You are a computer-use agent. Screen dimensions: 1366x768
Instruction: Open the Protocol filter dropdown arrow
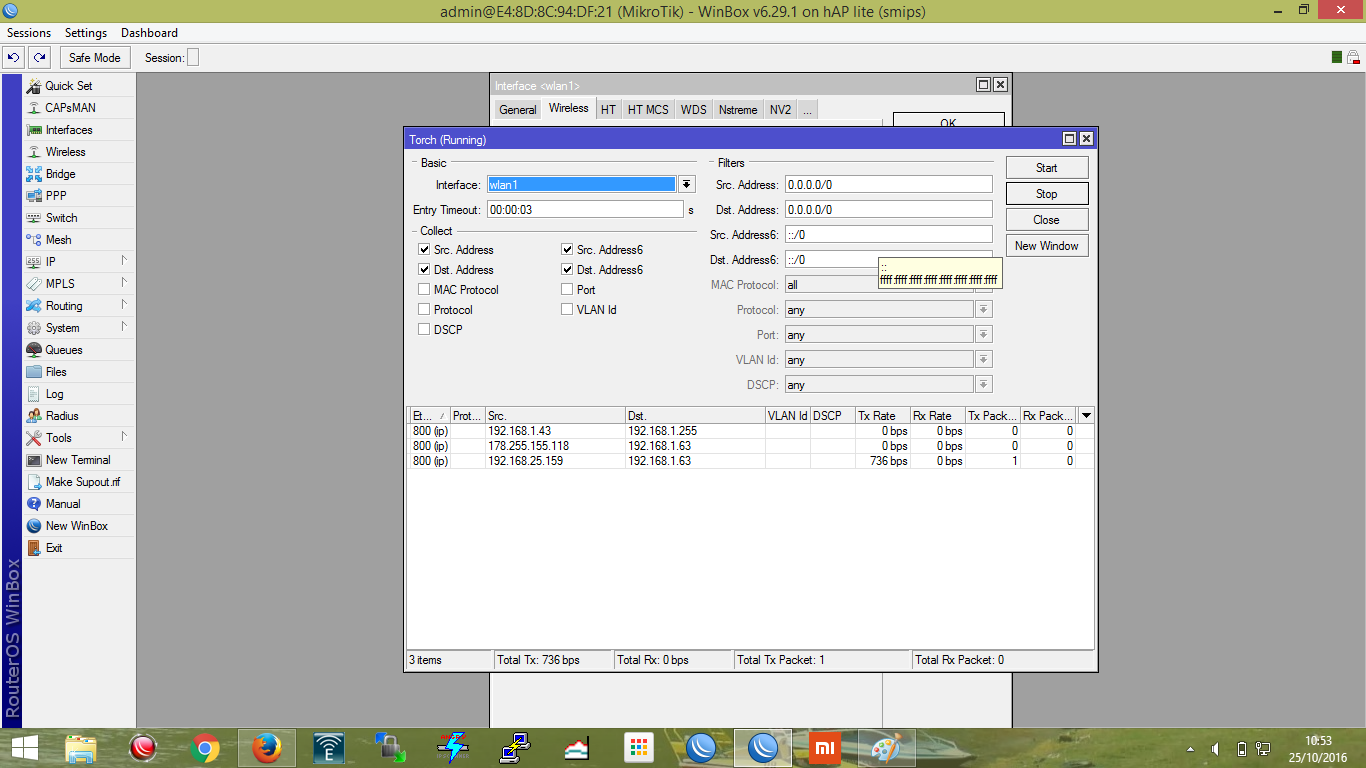click(984, 310)
